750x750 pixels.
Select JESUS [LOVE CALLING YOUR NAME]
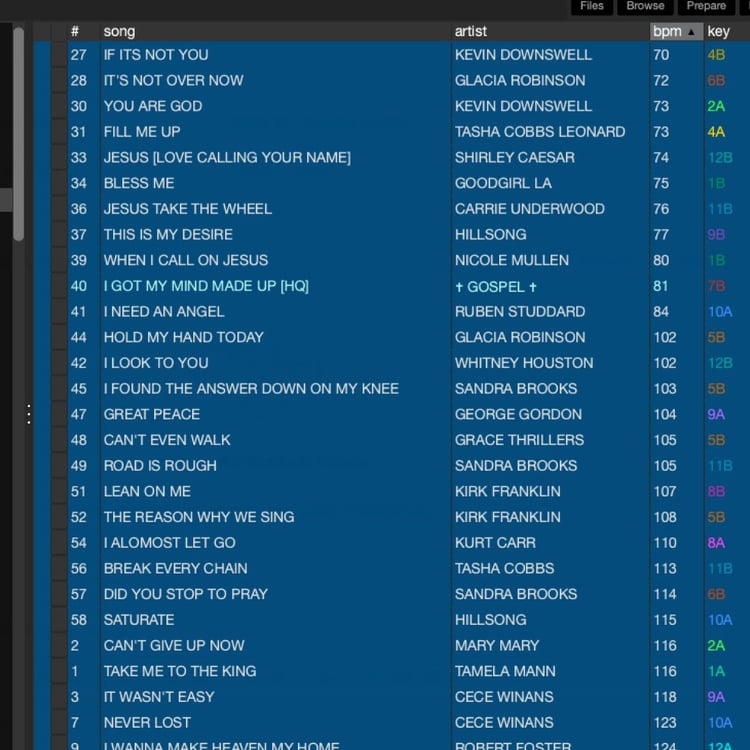click(227, 157)
